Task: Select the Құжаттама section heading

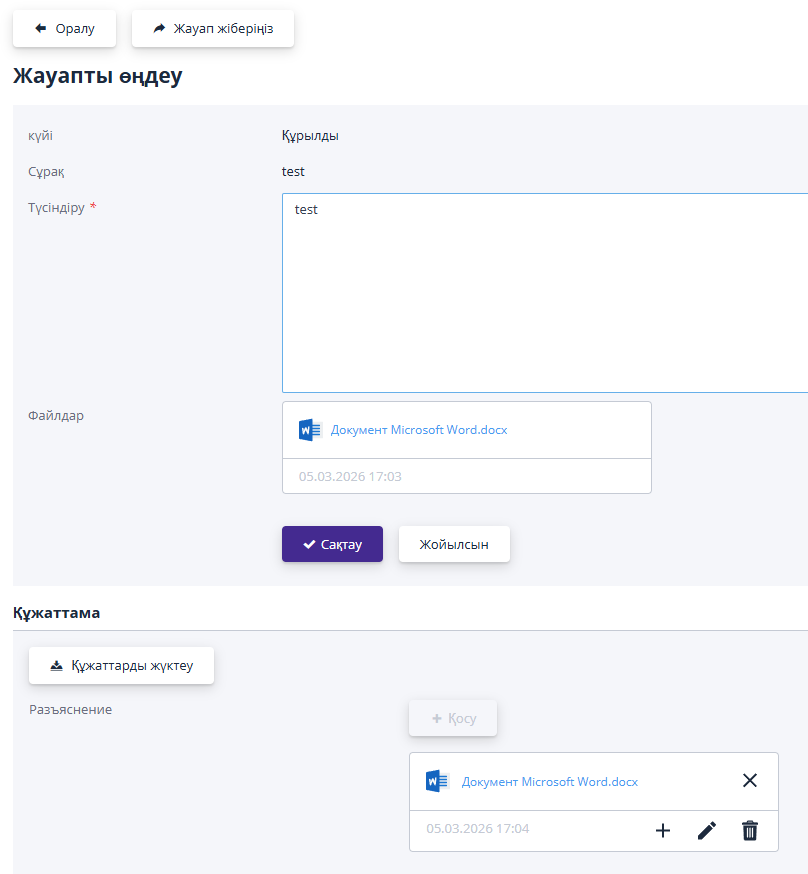Action: tap(56, 611)
